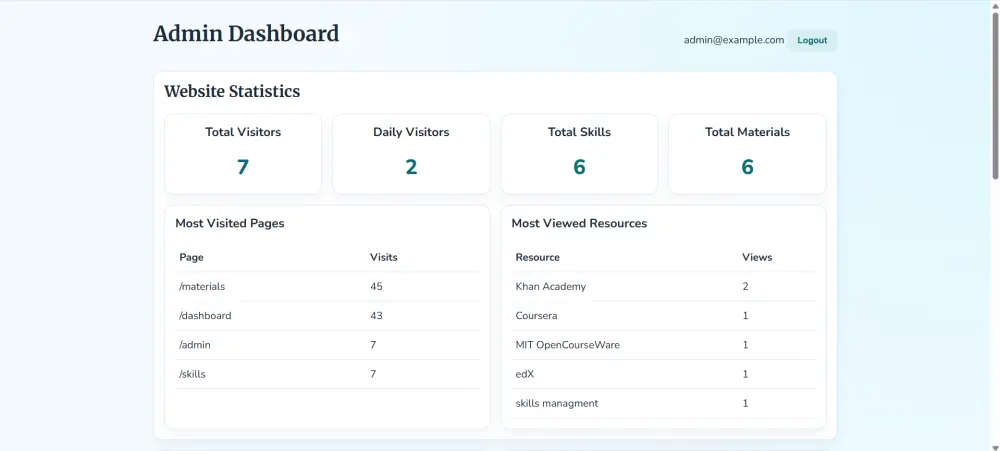Click the Resource column header
Viewport: 1000px width, 451px height.
click(x=538, y=257)
